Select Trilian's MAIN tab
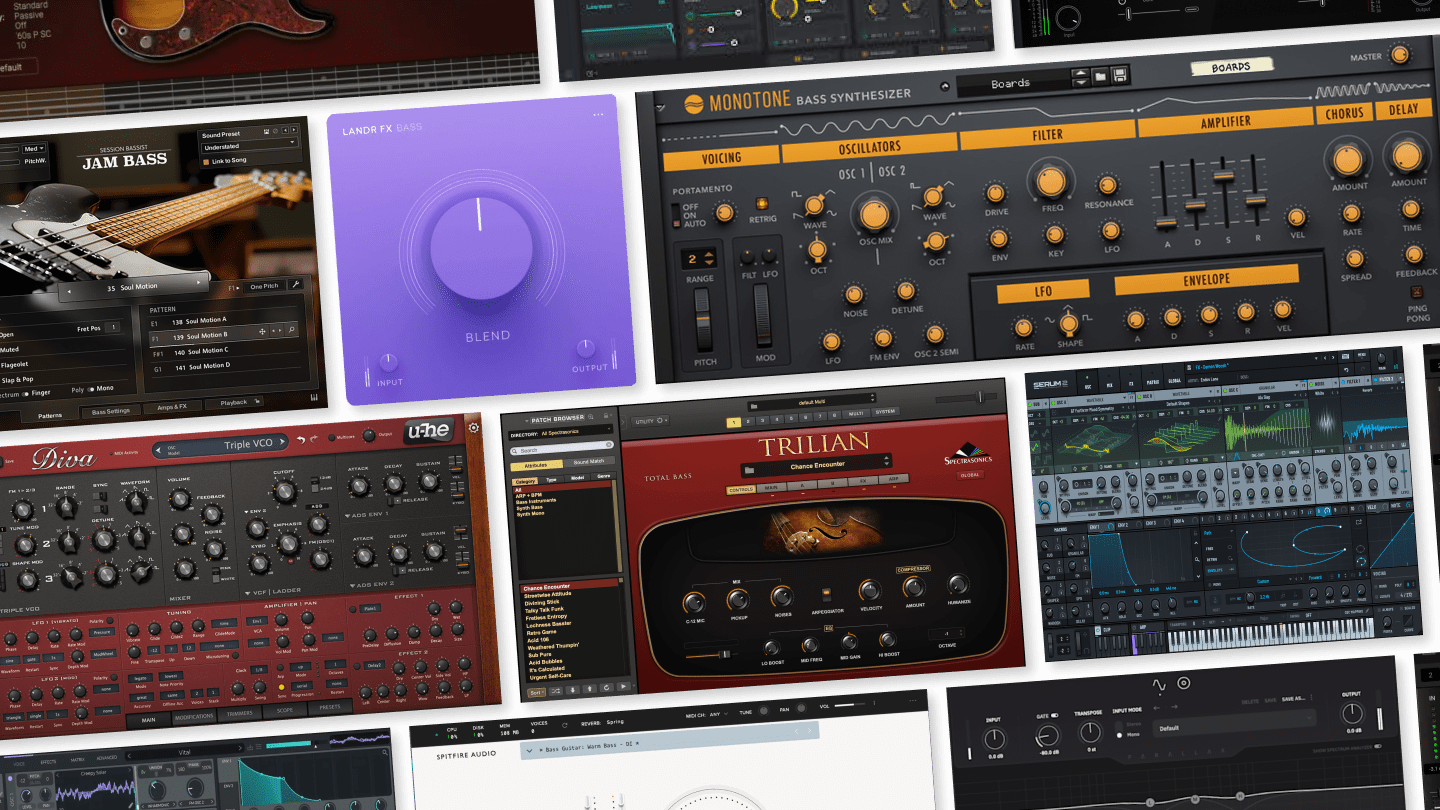Image resolution: width=1440 pixels, height=810 pixels. [x=771, y=487]
